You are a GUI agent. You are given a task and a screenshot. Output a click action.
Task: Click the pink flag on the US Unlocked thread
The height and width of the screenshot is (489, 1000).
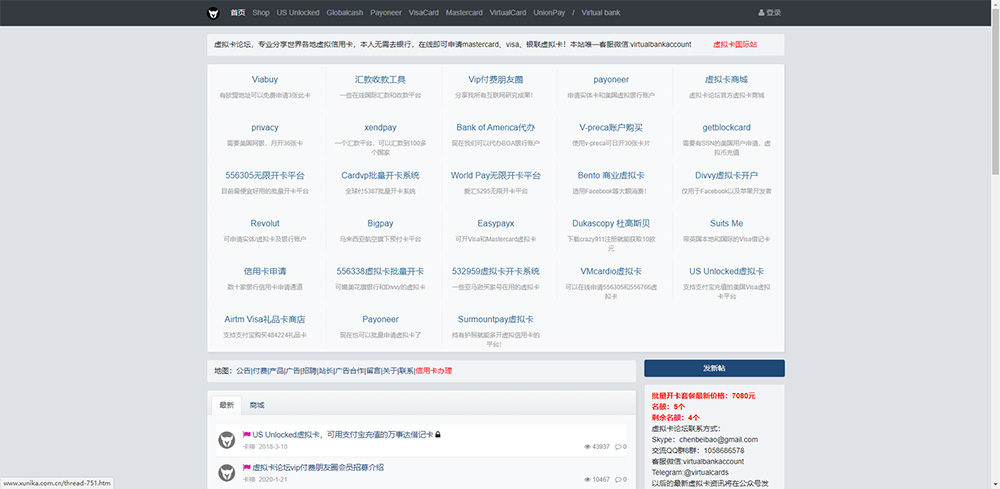pos(247,434)
